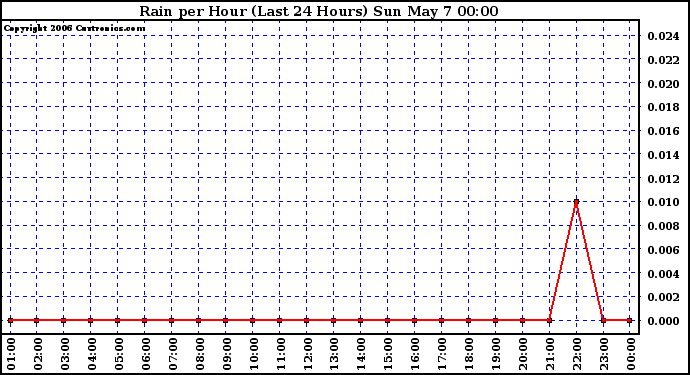Click the x-axis label 11:00
The width and height of the screenshot is (690, 375).
coord(281,354)
